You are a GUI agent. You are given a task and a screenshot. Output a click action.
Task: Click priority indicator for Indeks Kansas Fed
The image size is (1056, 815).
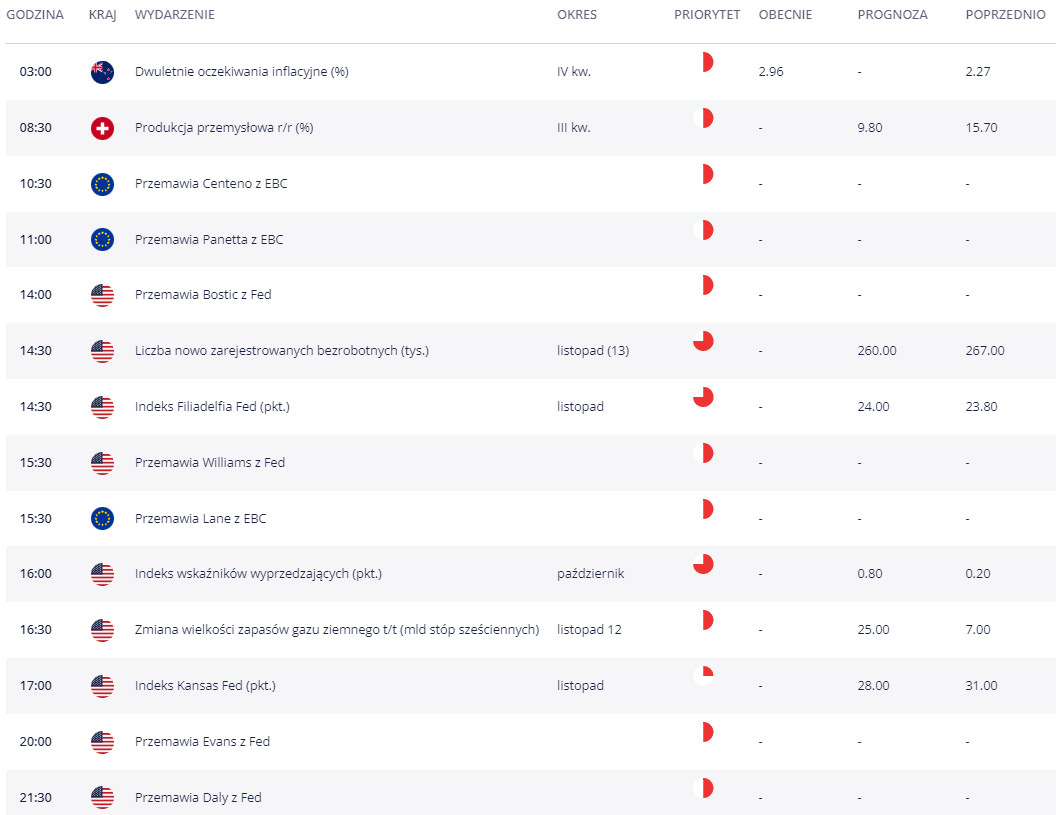(703, 676)
